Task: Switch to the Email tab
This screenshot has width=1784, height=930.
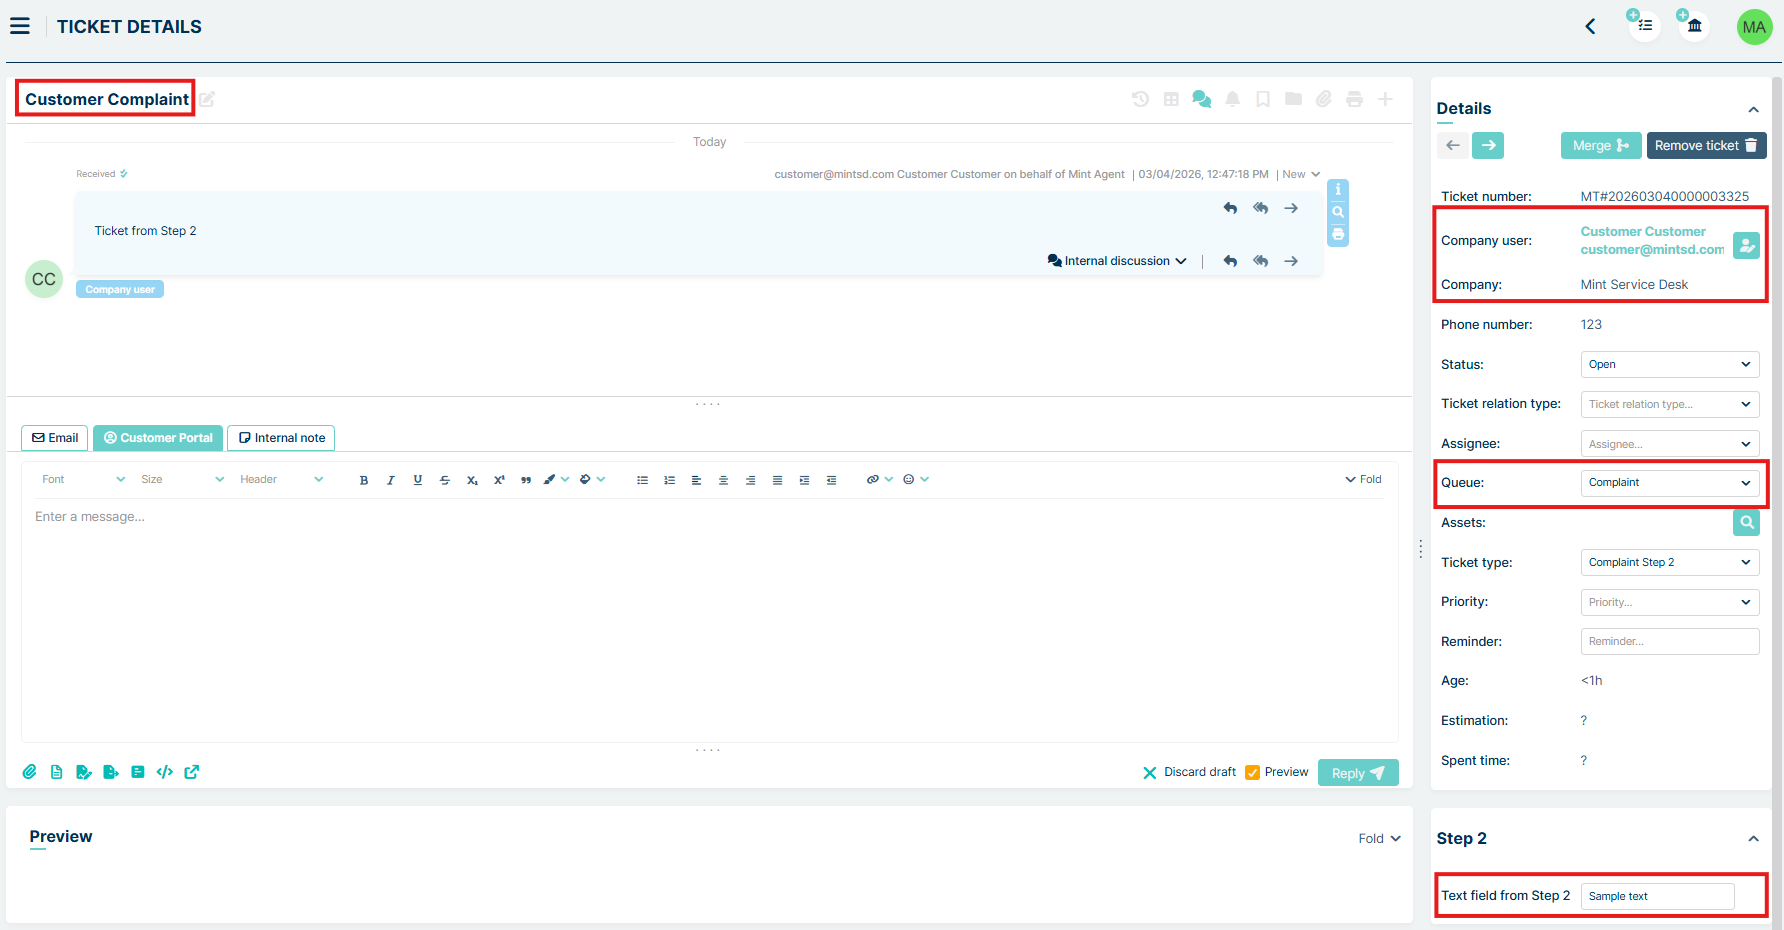Action: coord(55,438)
